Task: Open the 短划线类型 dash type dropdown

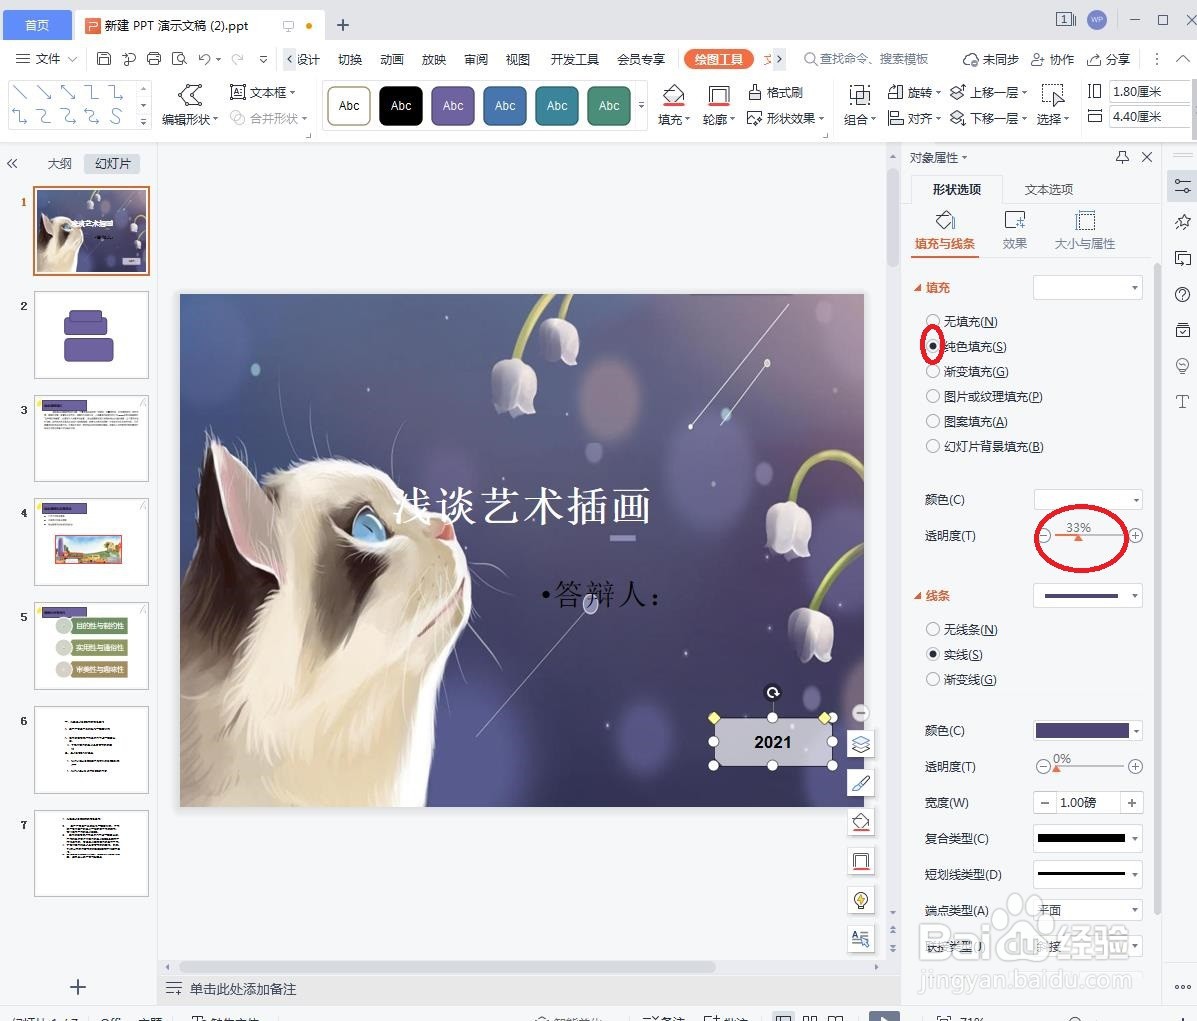Action: point(1088,874)
